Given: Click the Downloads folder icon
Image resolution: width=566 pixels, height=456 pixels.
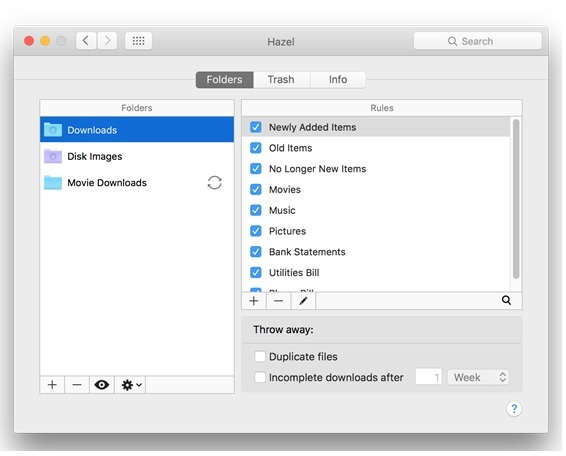Looking at the screenshot, I should 53,130.
